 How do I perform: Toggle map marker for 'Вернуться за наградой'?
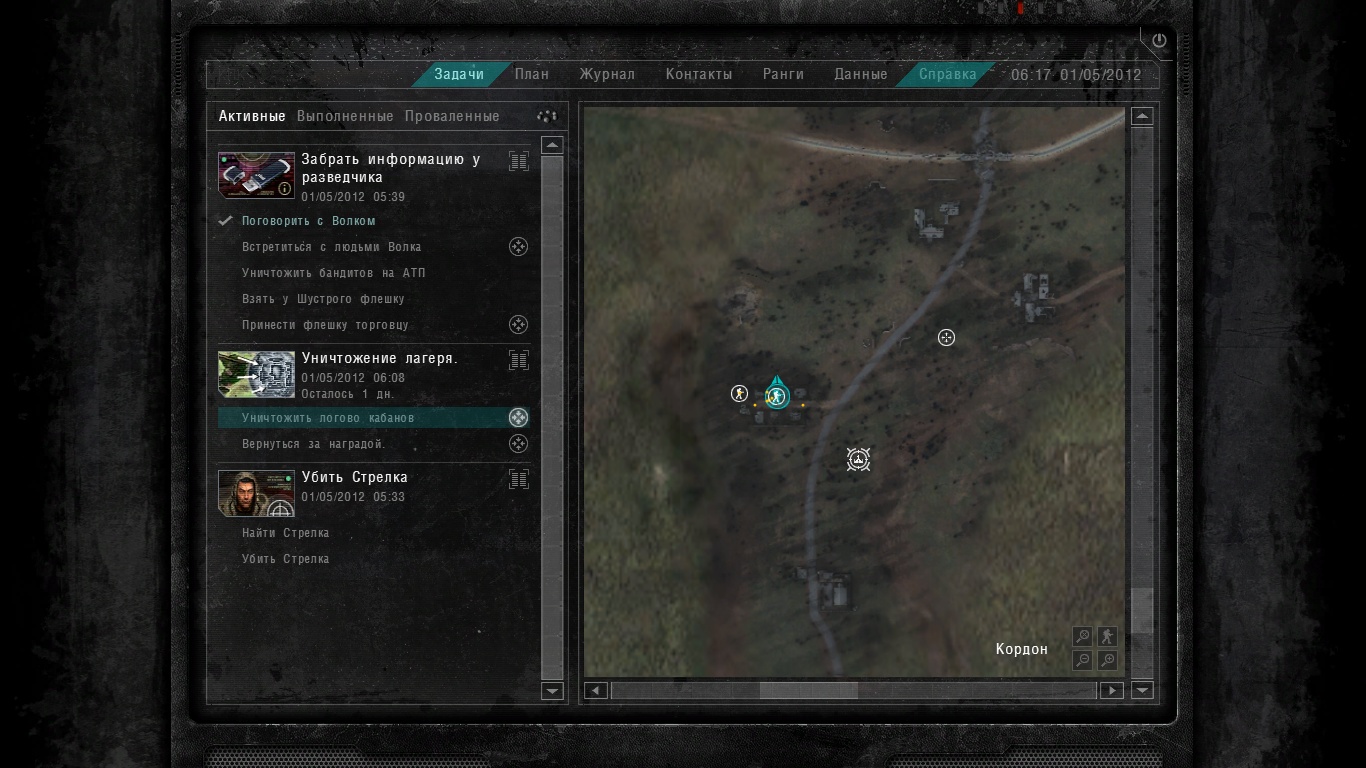pyautogui.click(x=518, y=444)
